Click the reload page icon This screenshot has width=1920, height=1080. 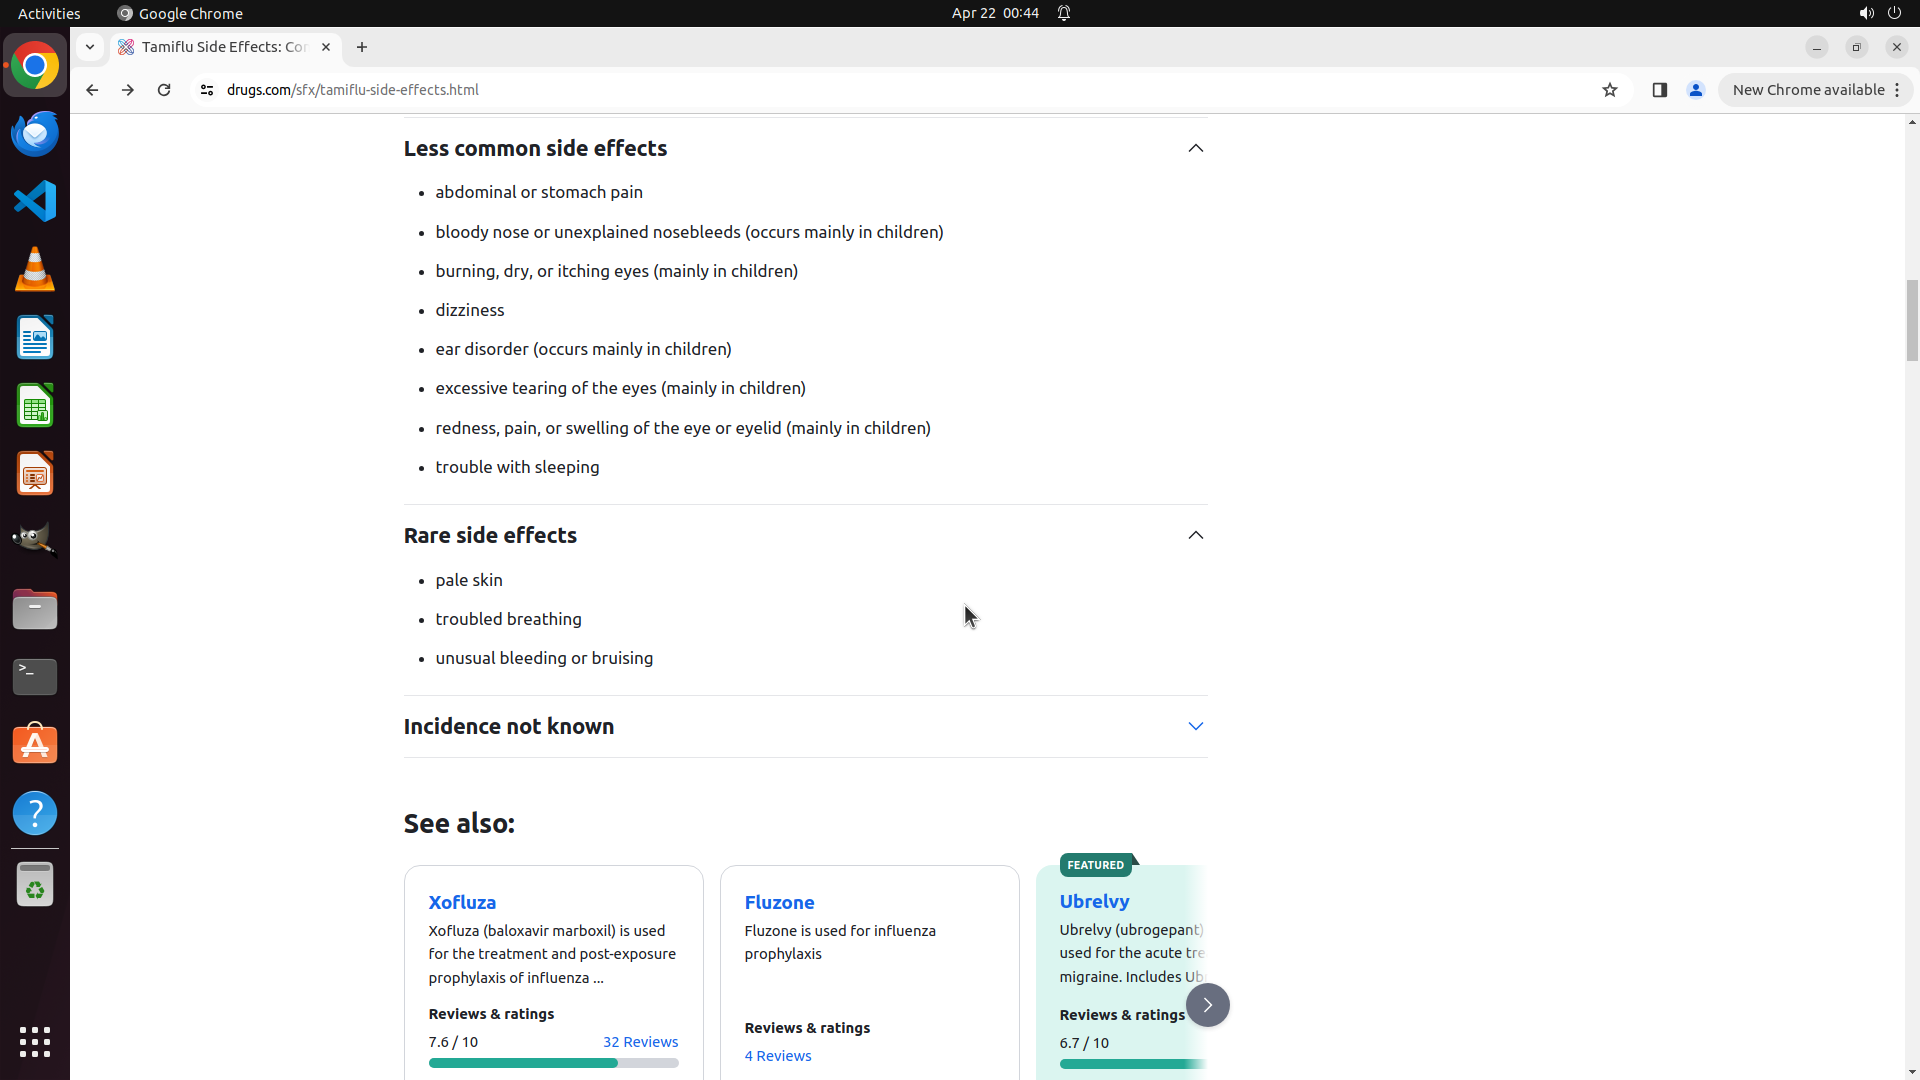point(164,90)
